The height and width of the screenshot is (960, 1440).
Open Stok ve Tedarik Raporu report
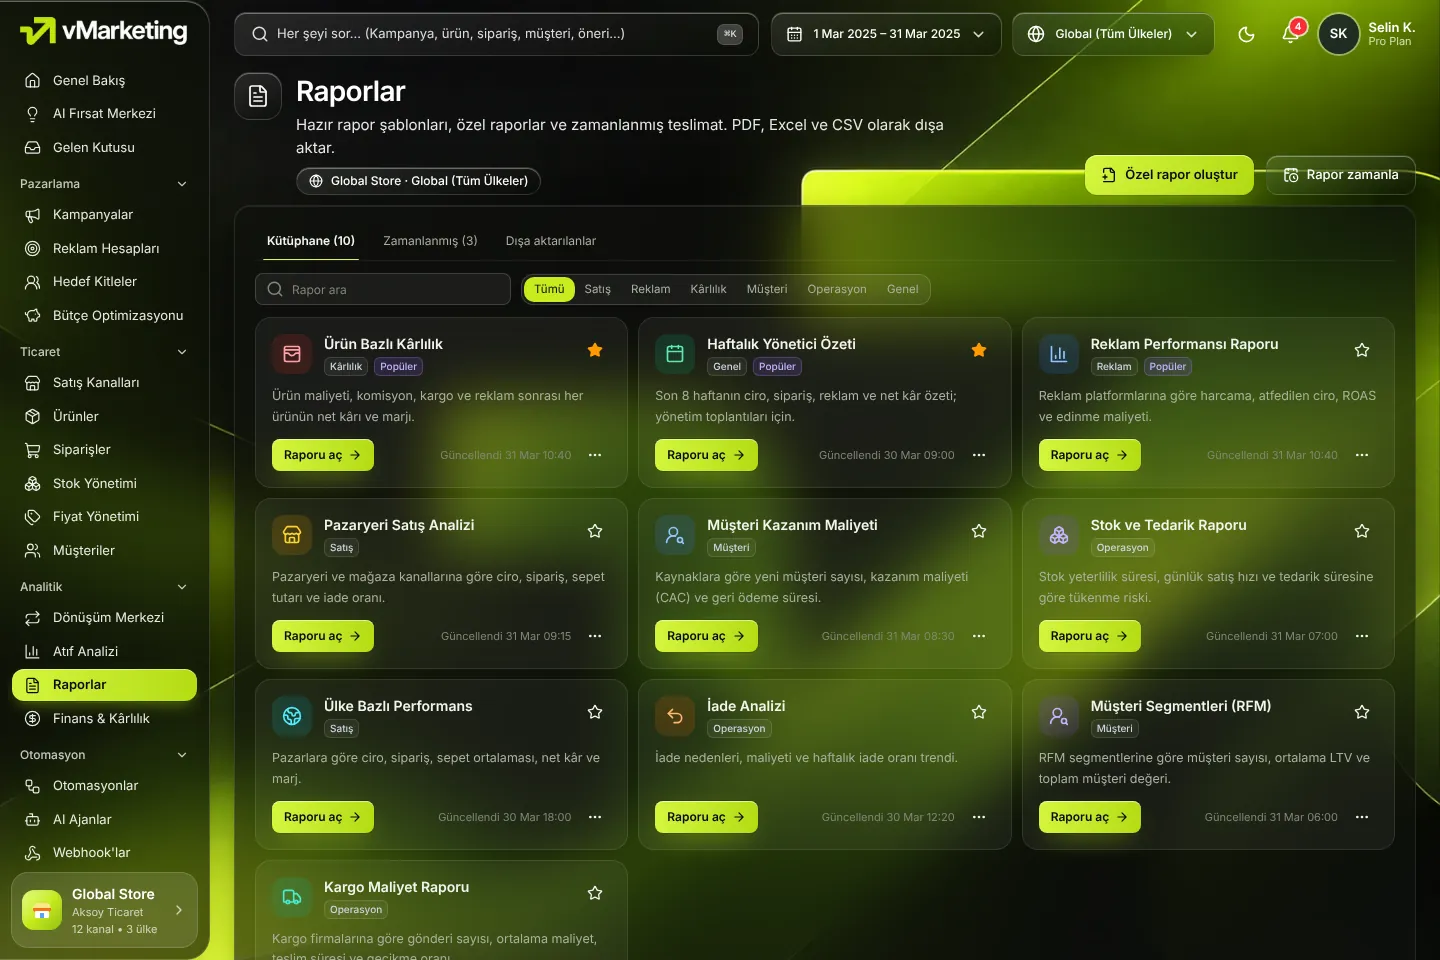click(x=1090, y=636)
